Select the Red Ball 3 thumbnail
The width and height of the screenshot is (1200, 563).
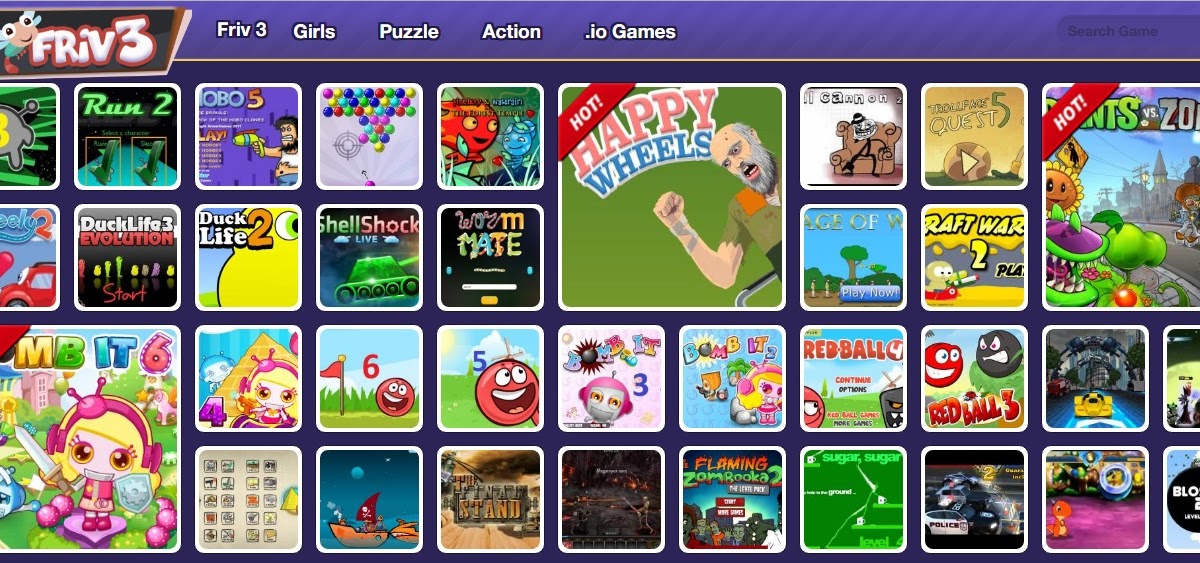(974, 379)
